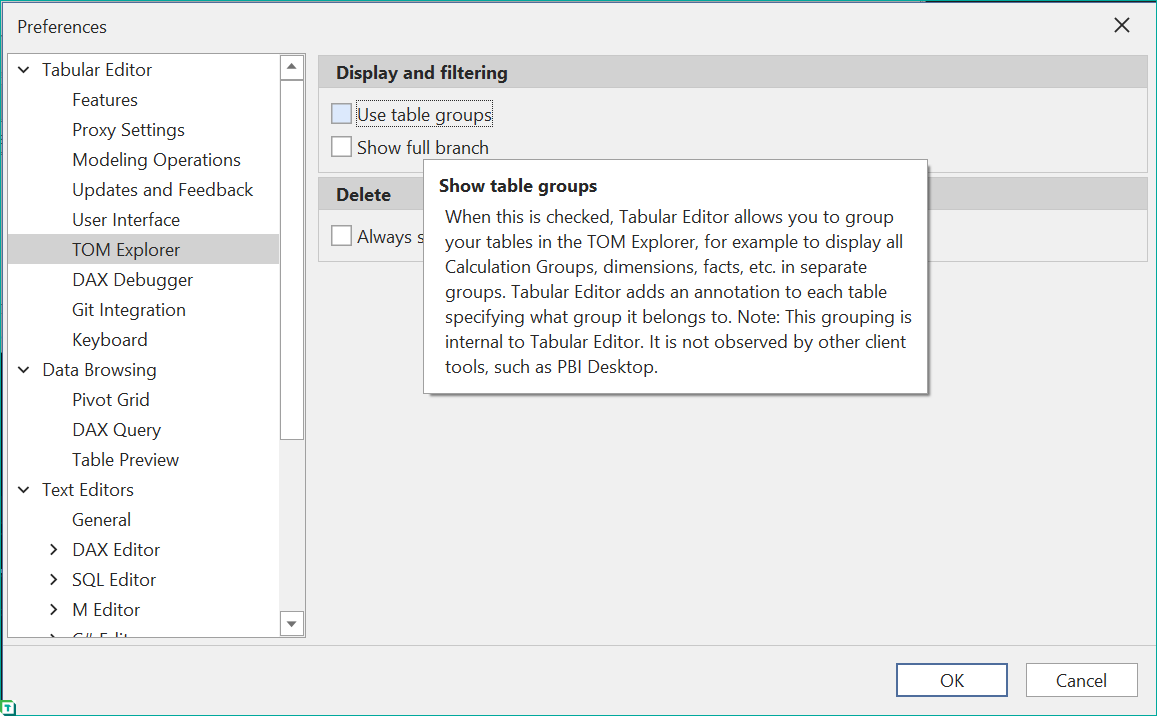Enable the Use table groups checkbox

[x=341, y=113]
